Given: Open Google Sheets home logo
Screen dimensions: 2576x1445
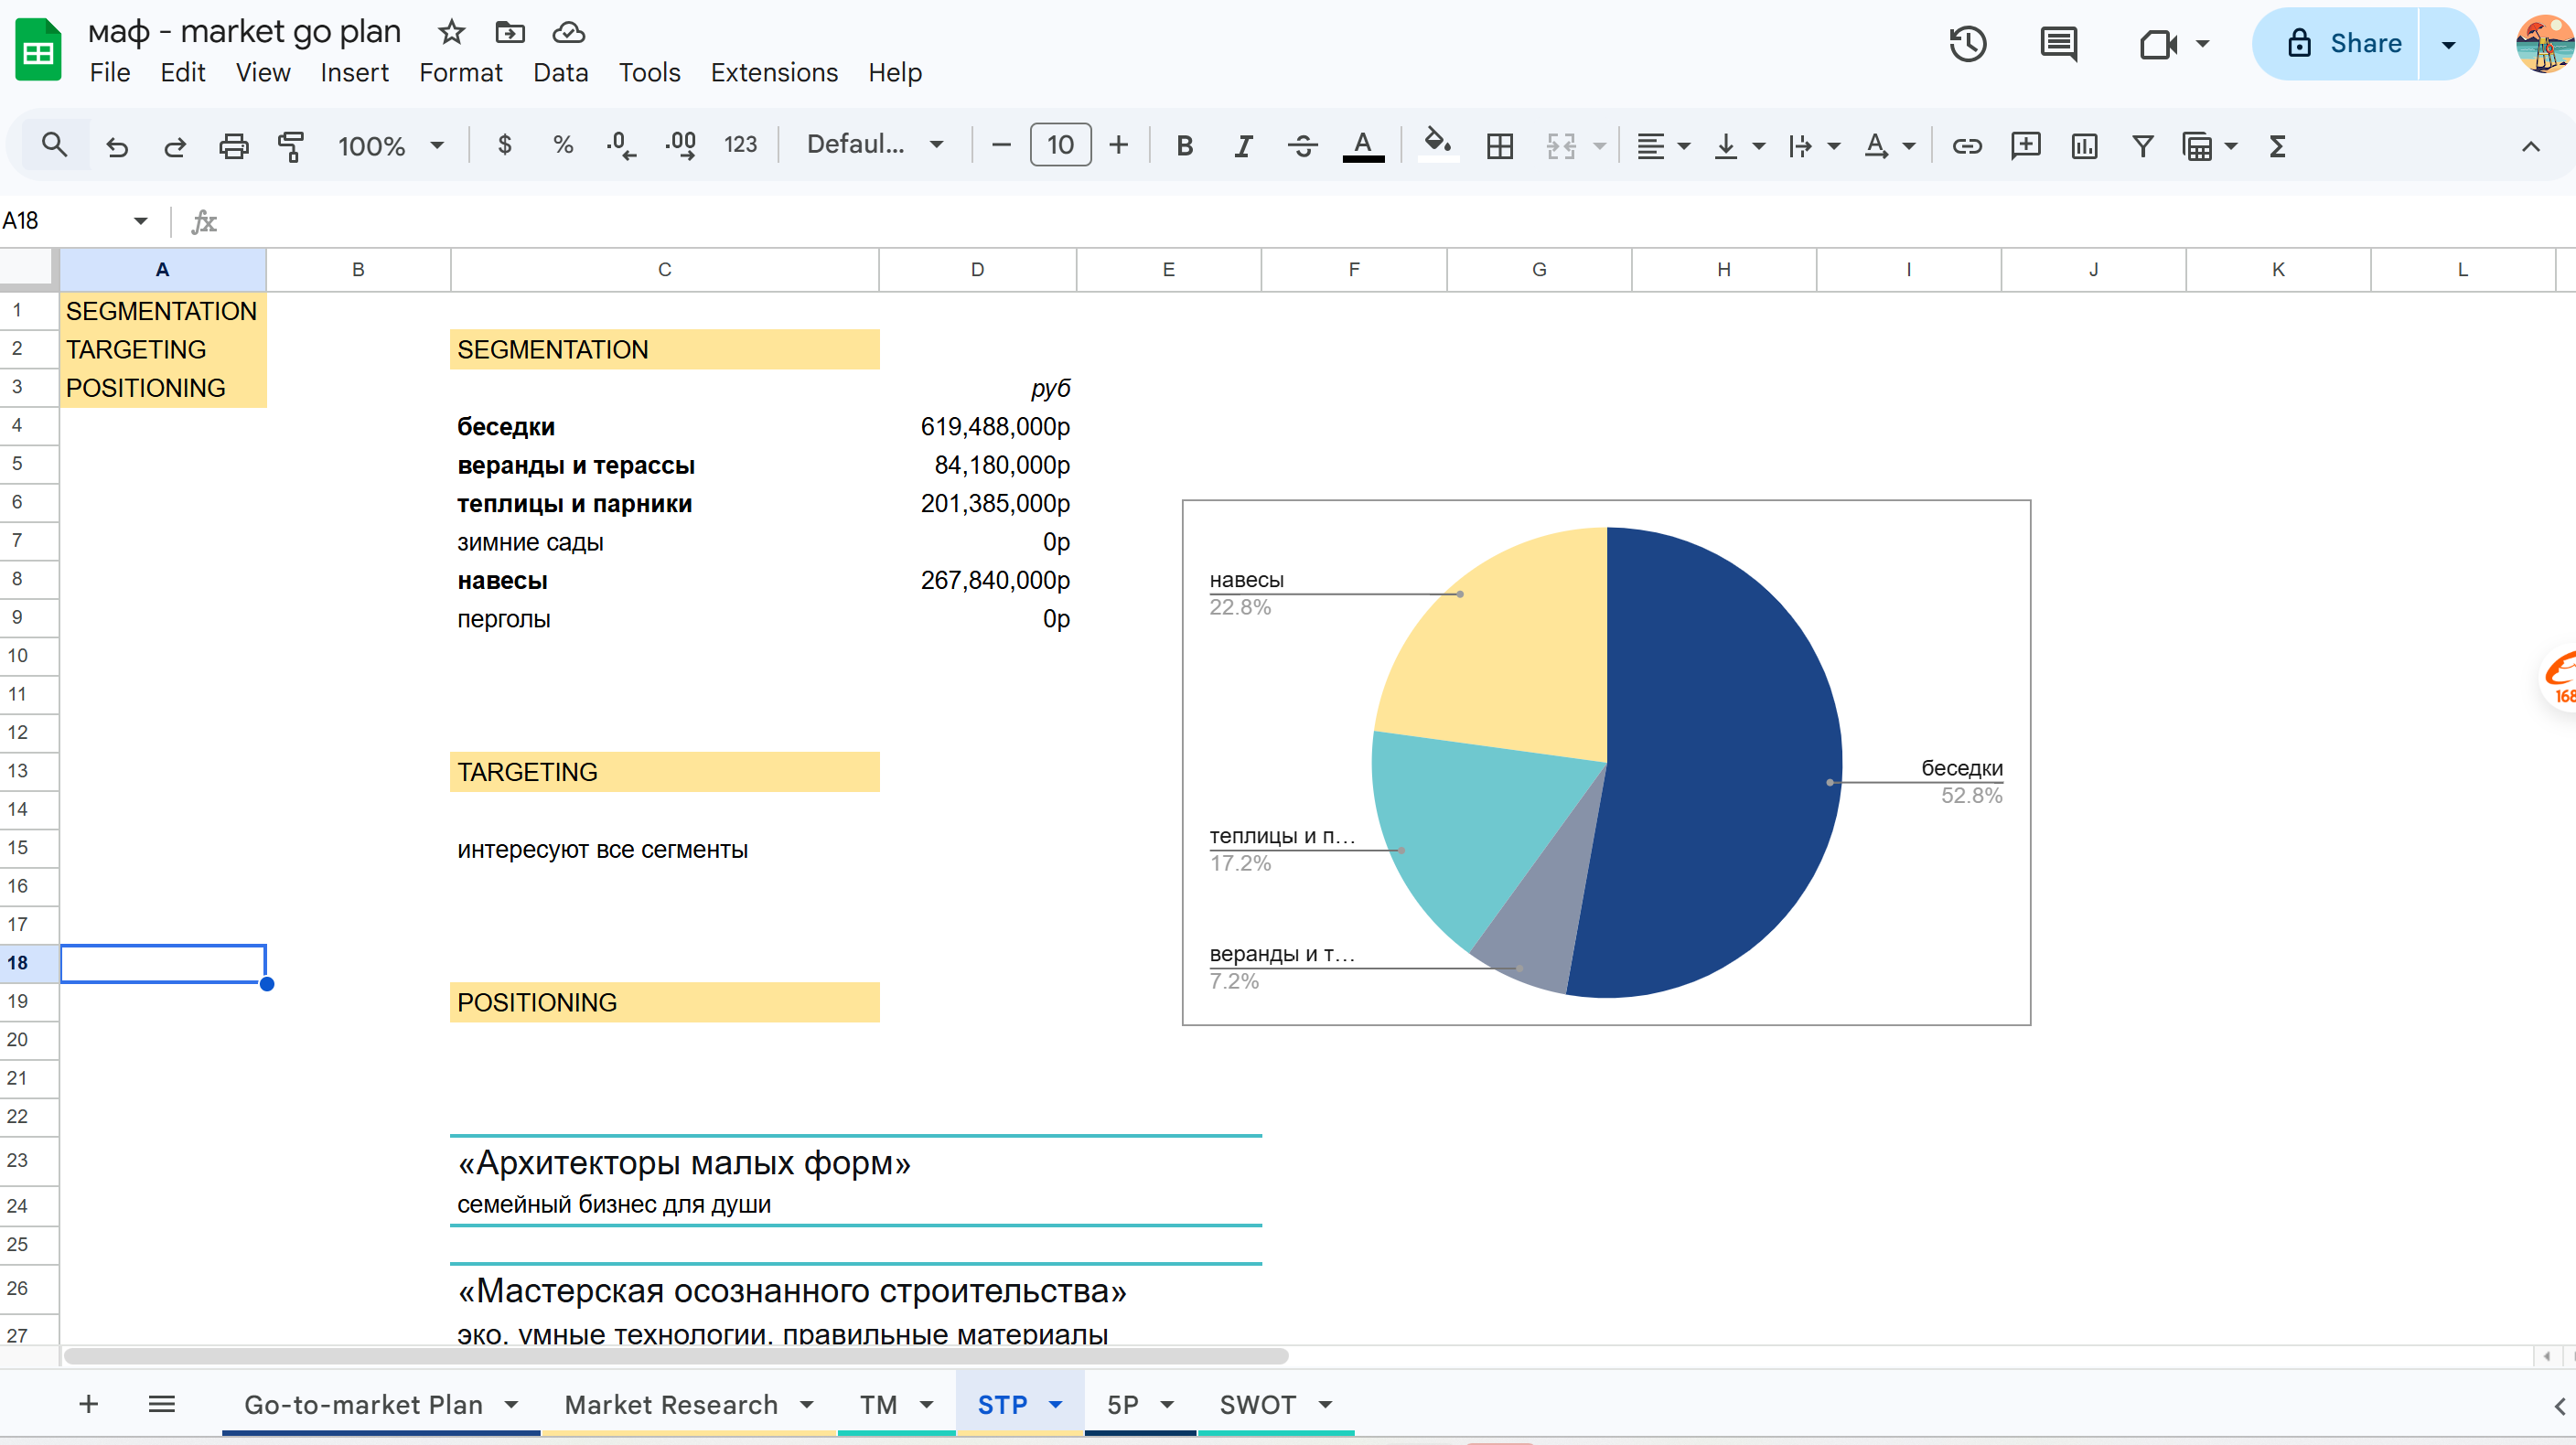Looking at the screenshot, I should [x=38, y=49].
